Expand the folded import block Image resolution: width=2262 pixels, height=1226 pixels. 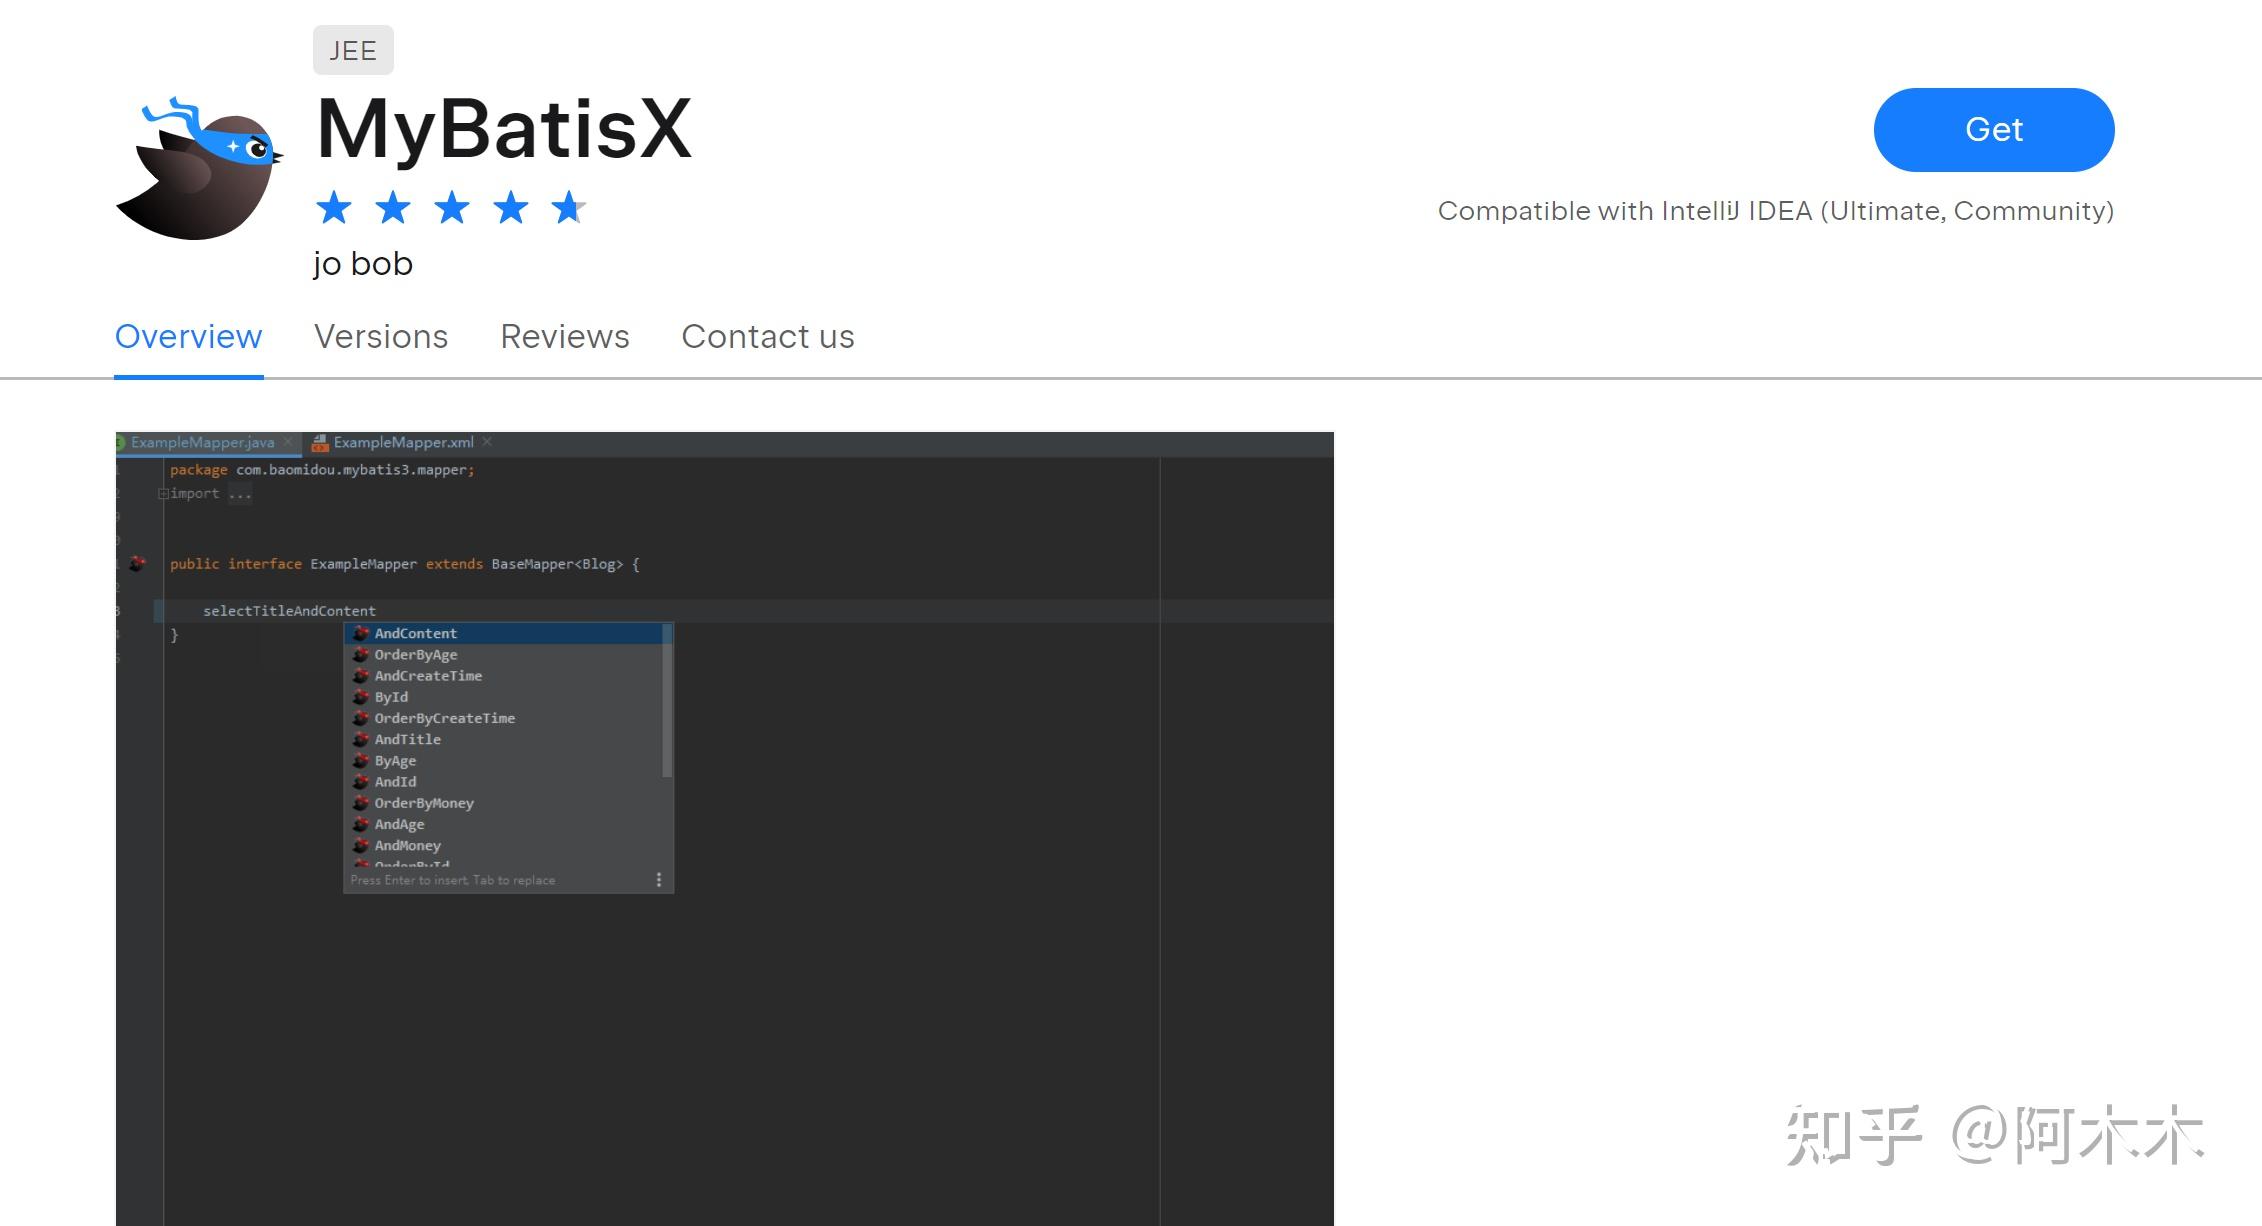163,493
